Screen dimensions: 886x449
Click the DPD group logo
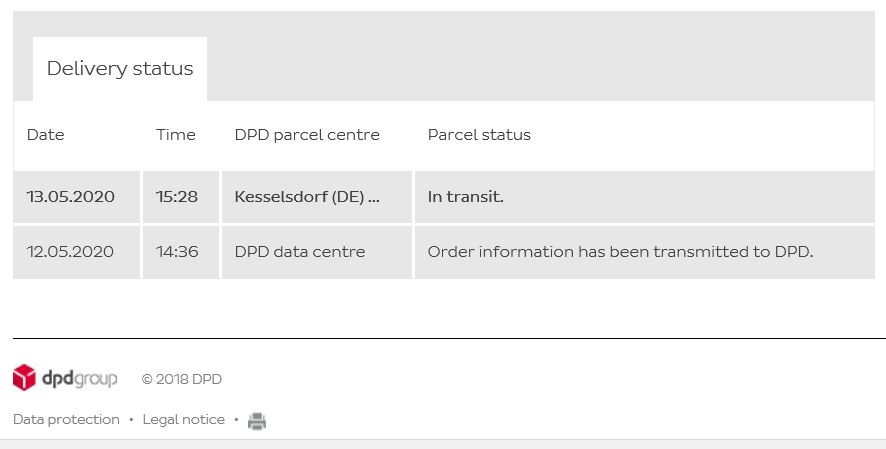pyautogui.click(x=65, y=378)
